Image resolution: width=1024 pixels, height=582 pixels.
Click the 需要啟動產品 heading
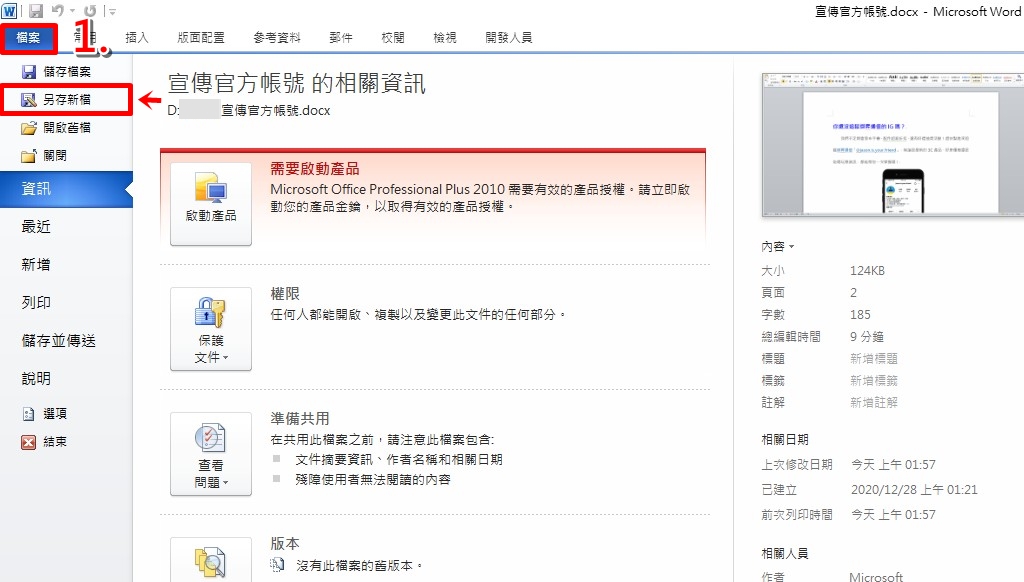click(x=315, y=169)
